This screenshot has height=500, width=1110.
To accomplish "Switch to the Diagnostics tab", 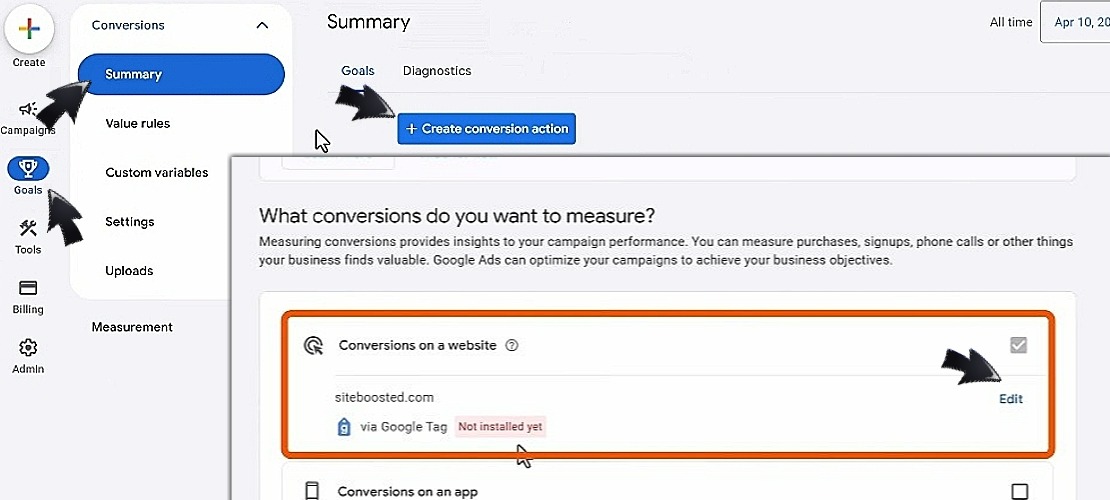I will tap(437, 71).
